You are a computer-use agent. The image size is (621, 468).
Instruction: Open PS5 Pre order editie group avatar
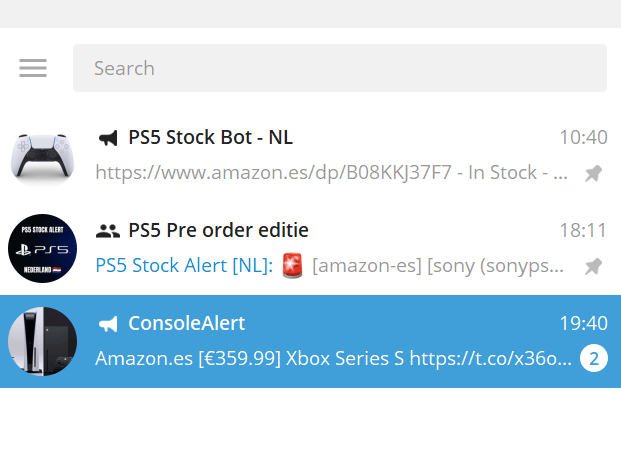tap(42, 249)
